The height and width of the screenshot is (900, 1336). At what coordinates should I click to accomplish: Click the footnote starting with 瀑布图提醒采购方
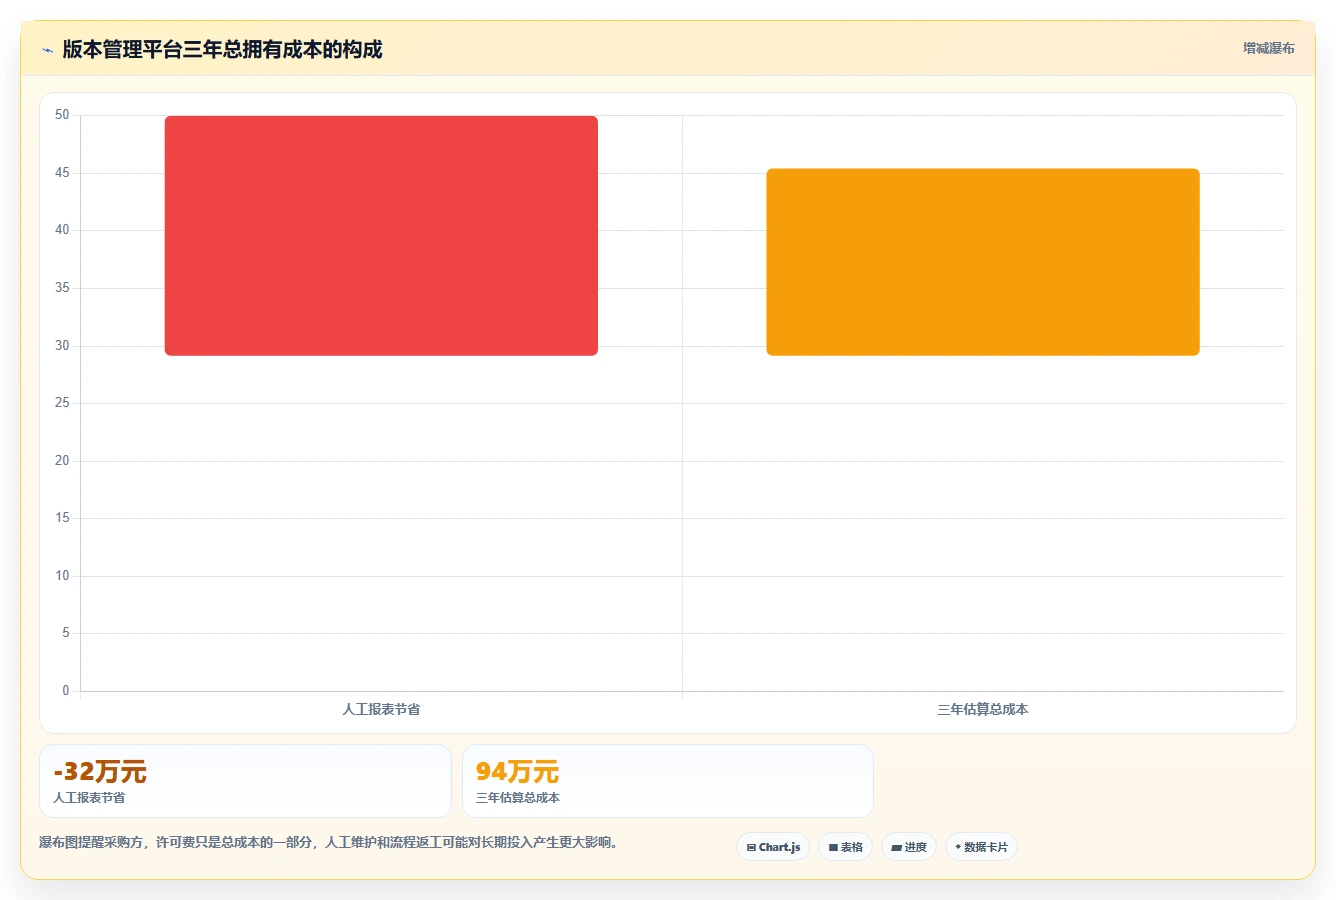click(x=329, y=842)
